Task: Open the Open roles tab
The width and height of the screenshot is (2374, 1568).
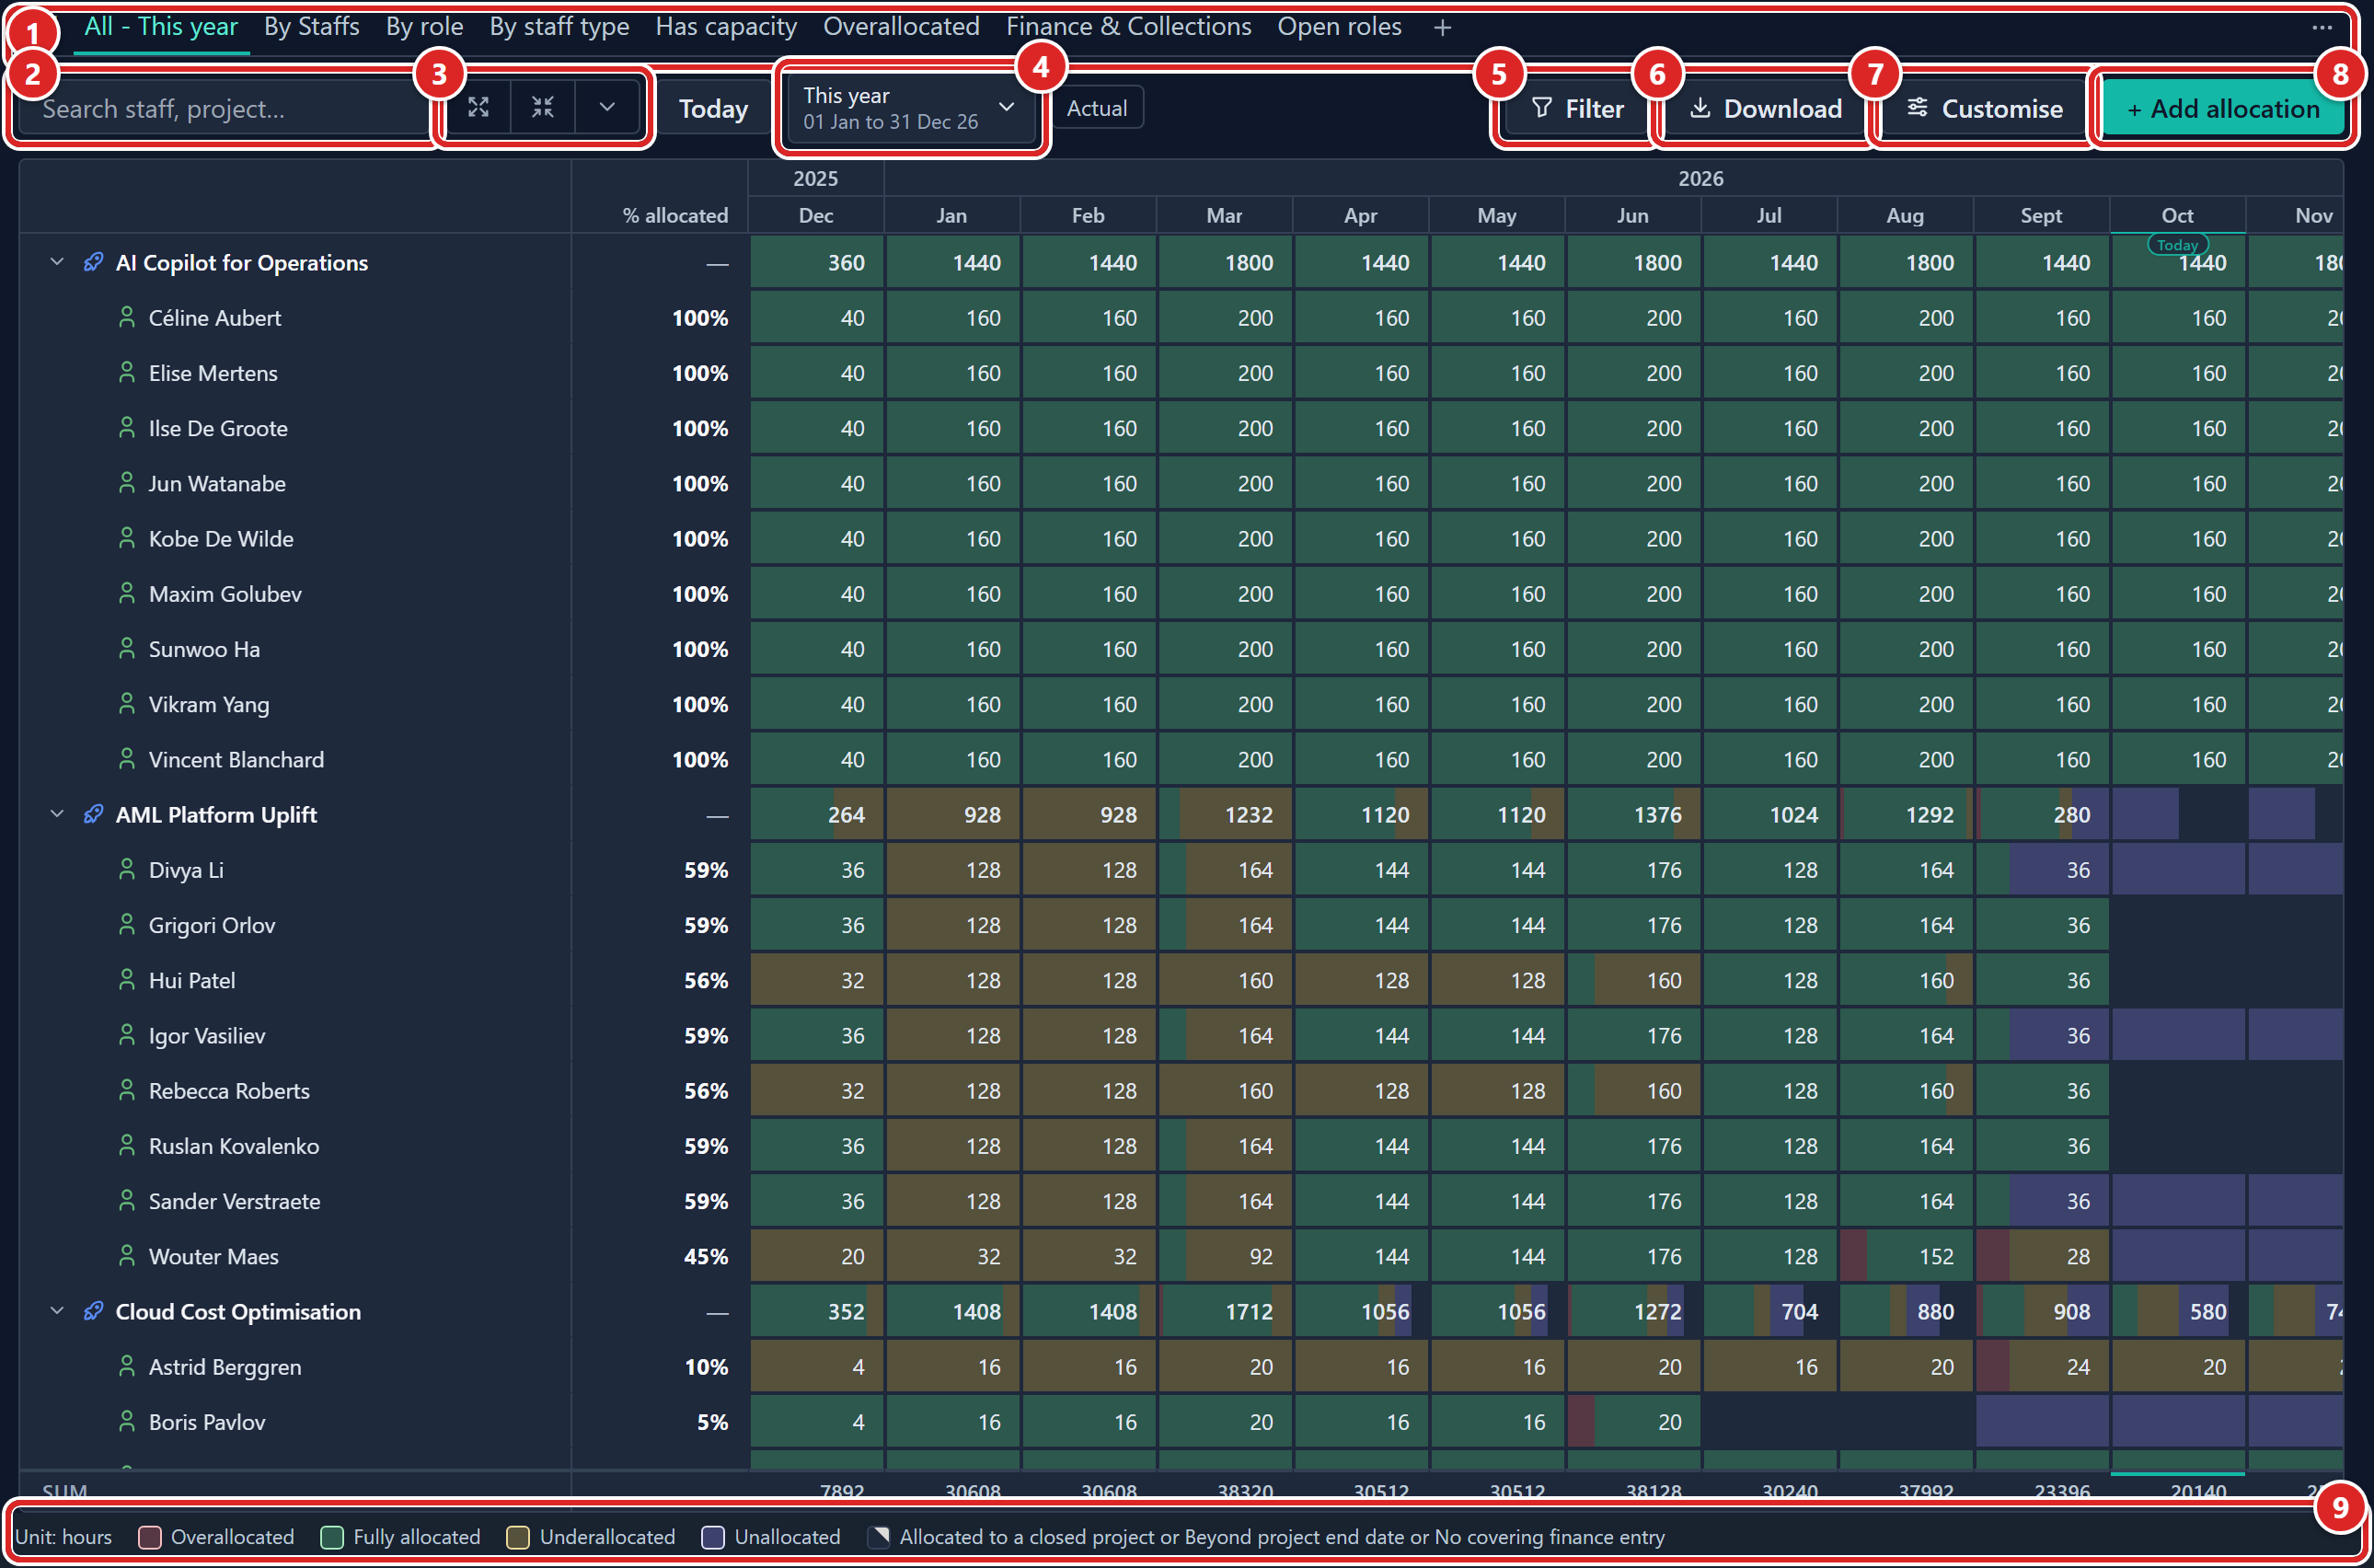Action: [1339, 27]
